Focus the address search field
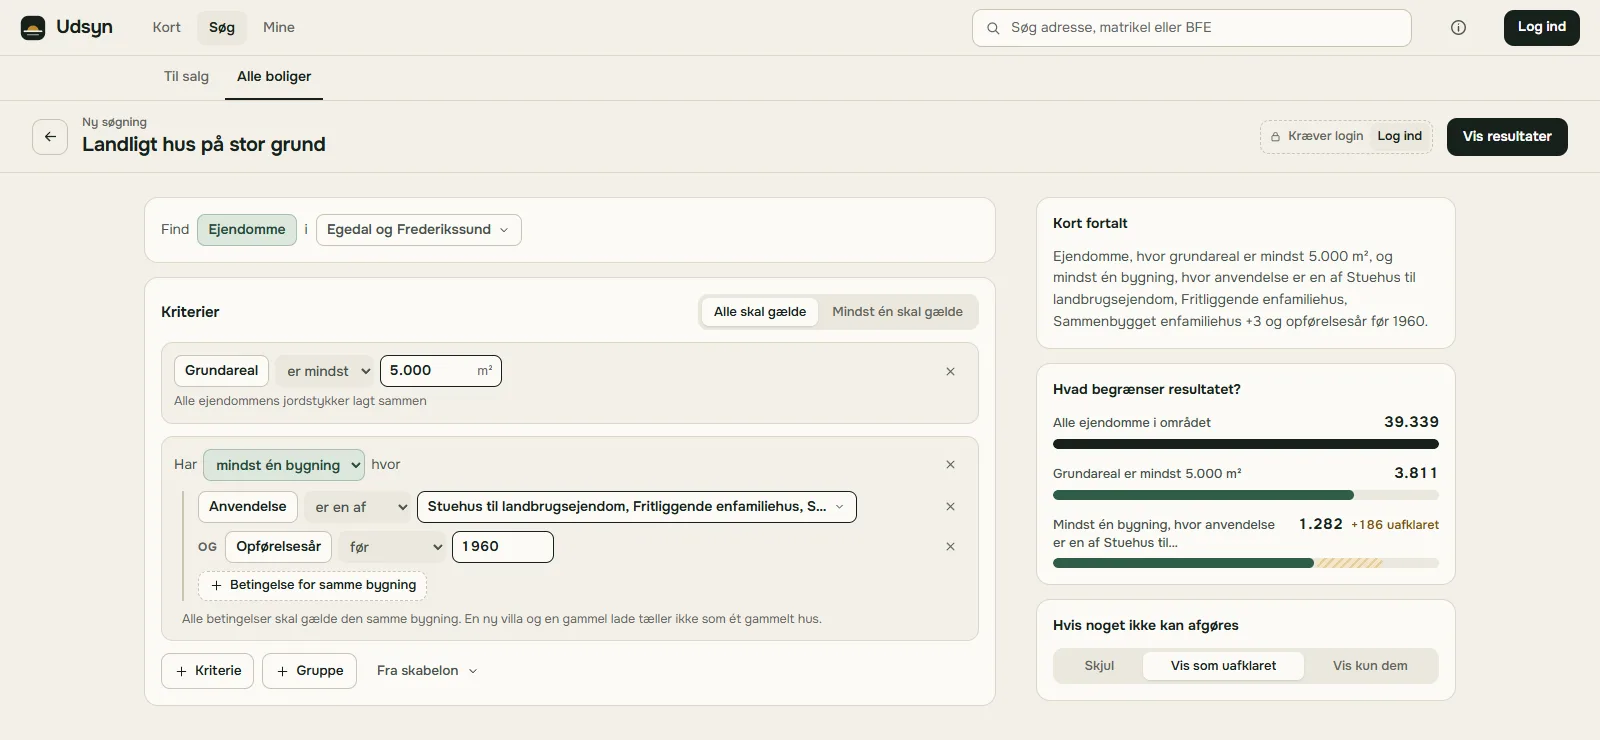Image resolution: width=1600 pixels, height=740 pixels. point(1192,28)
